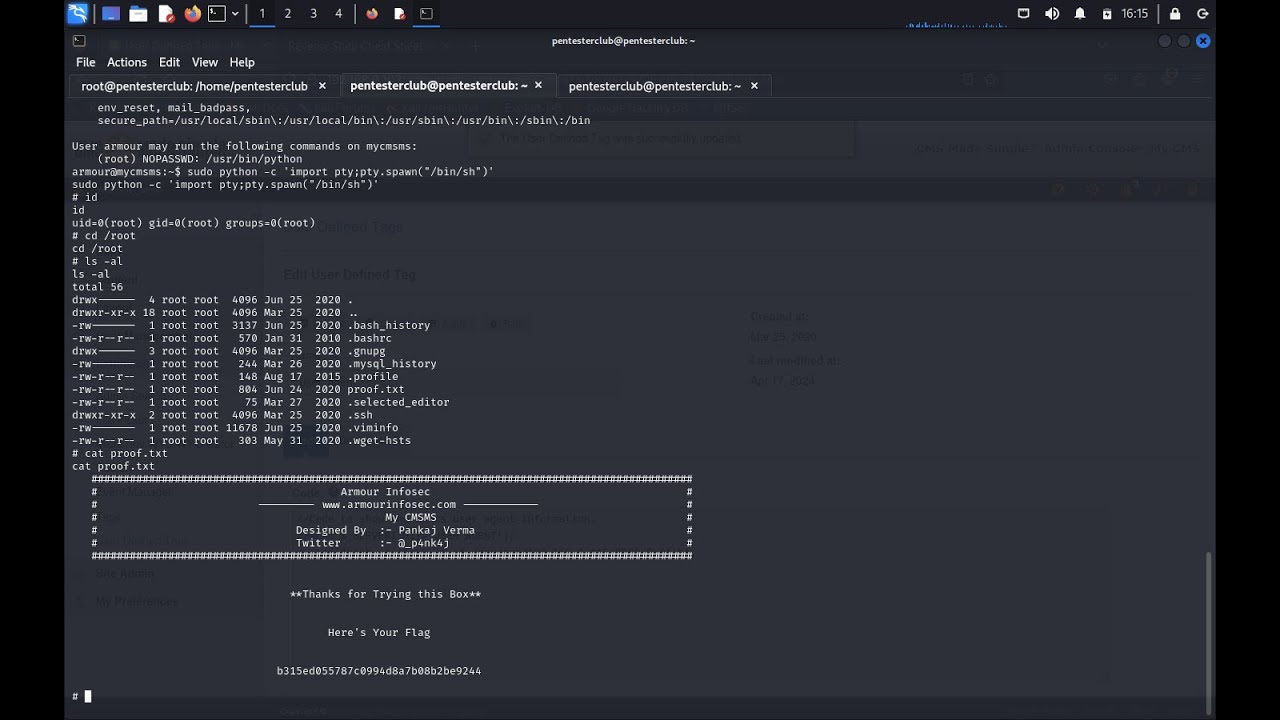Click 'uid=0(root) gid=0(root) groups=0(root)' output line
The height and width of the screenshot is (720, 1280).
[194, 223]
